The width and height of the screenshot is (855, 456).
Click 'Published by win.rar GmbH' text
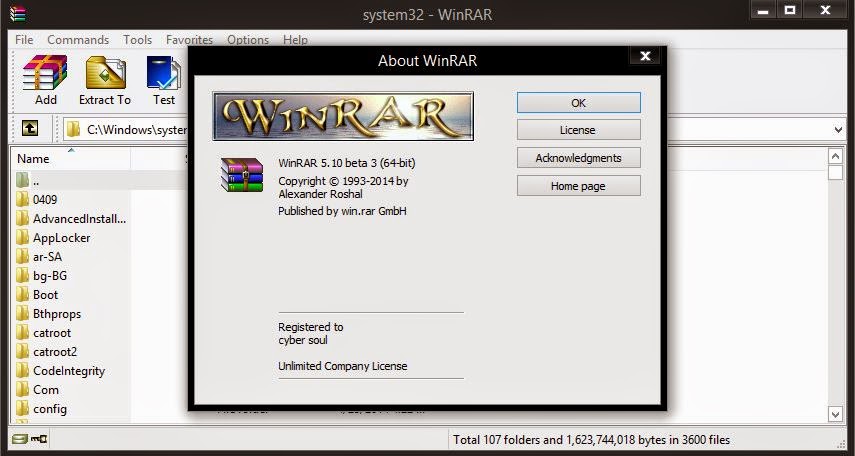click(x=342, y=211)
